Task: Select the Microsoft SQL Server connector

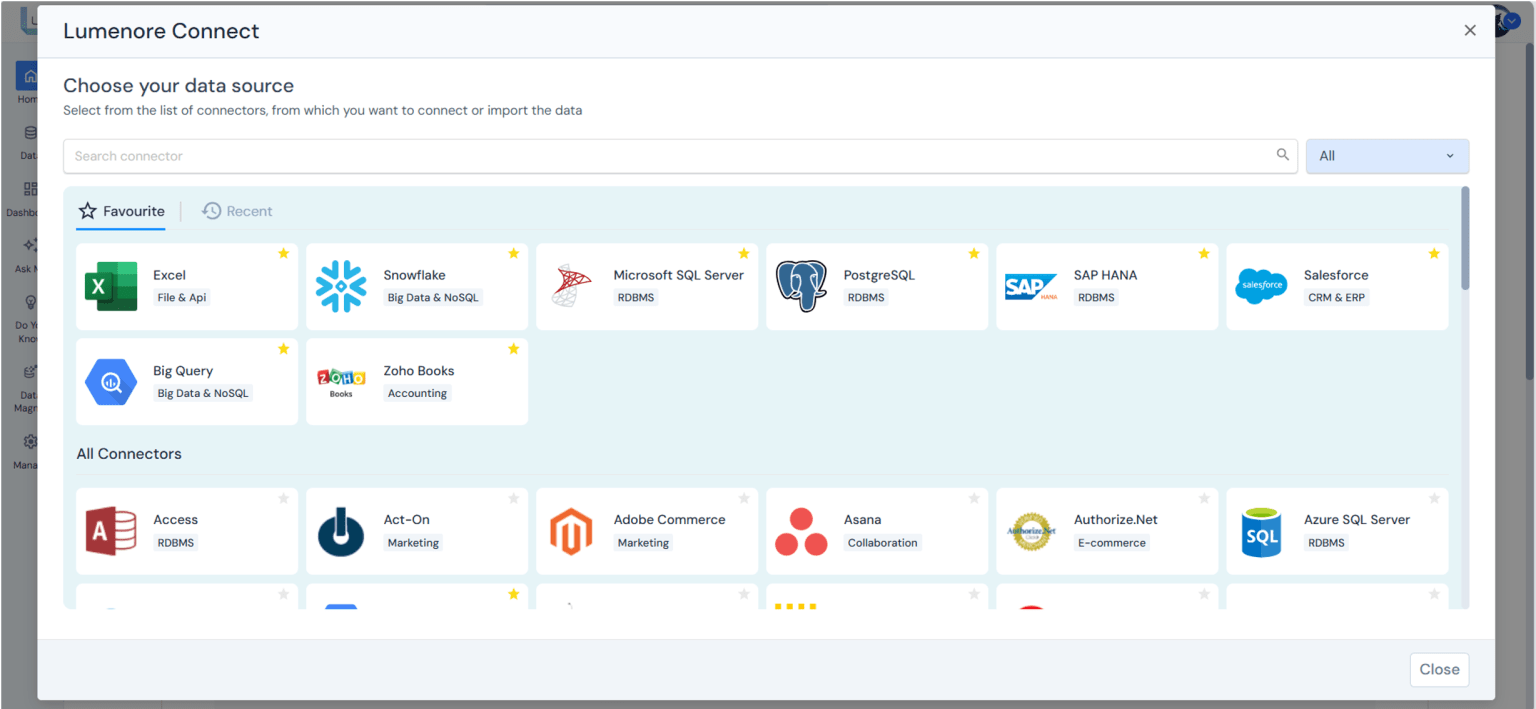Action: click(x=646, y=286)
